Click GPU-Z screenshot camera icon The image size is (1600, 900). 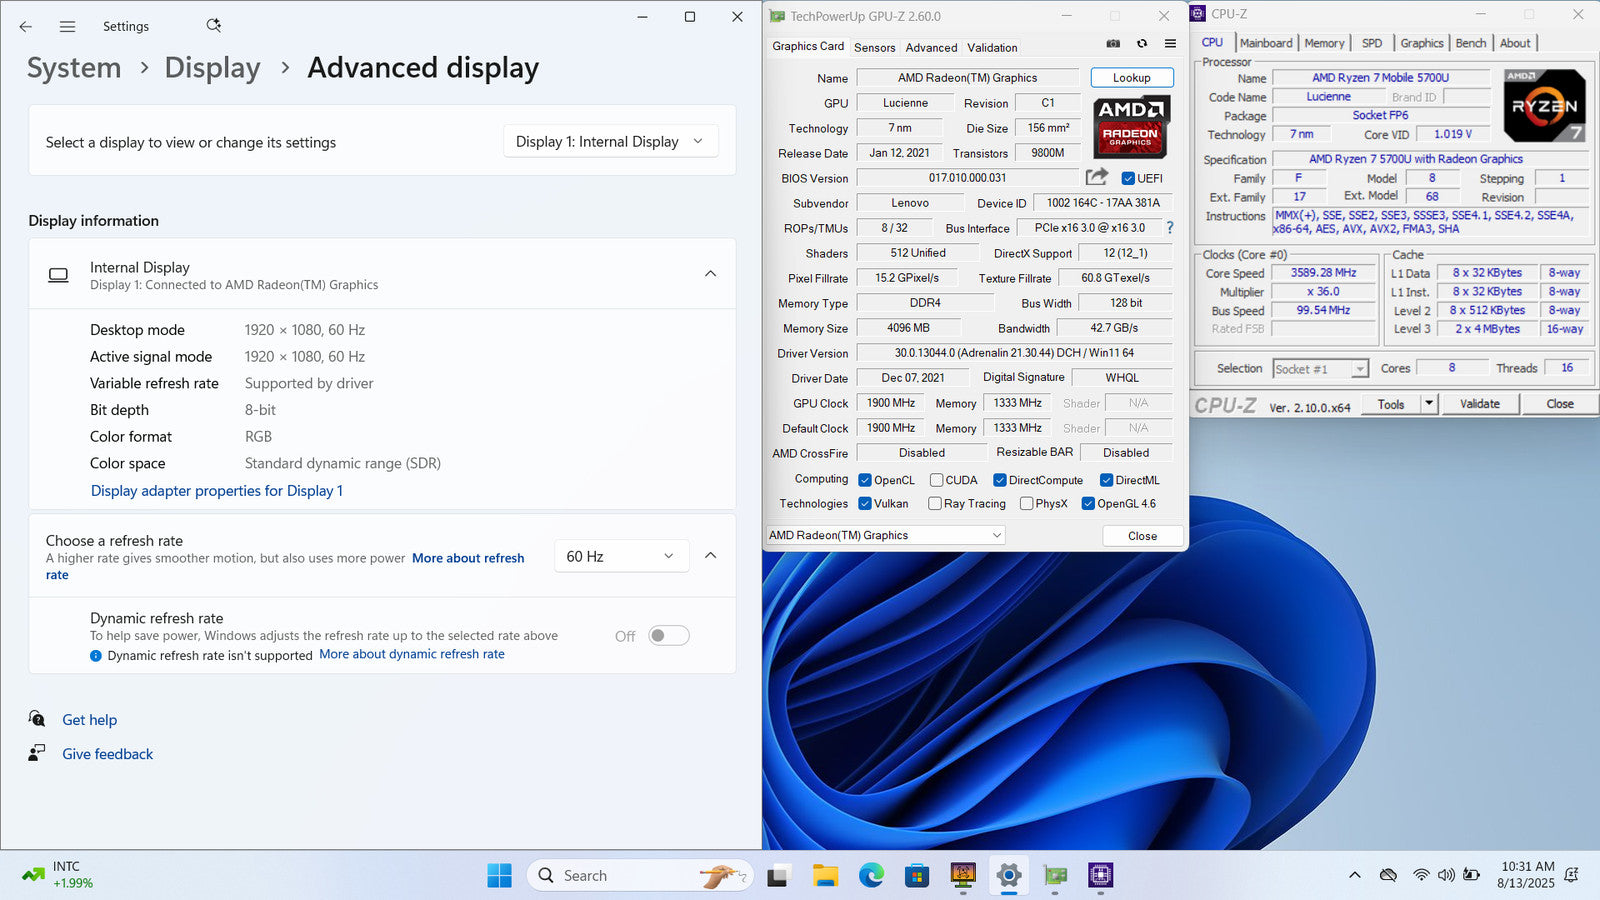[1113, 44]
